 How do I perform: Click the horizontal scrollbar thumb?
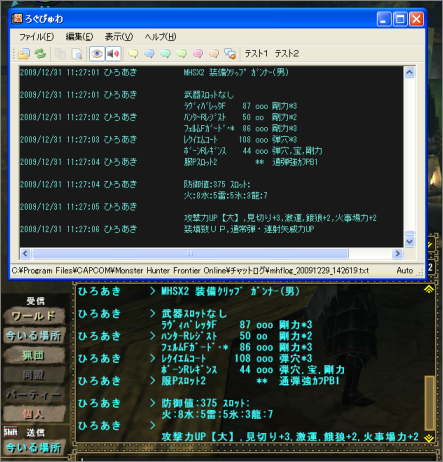190,254
